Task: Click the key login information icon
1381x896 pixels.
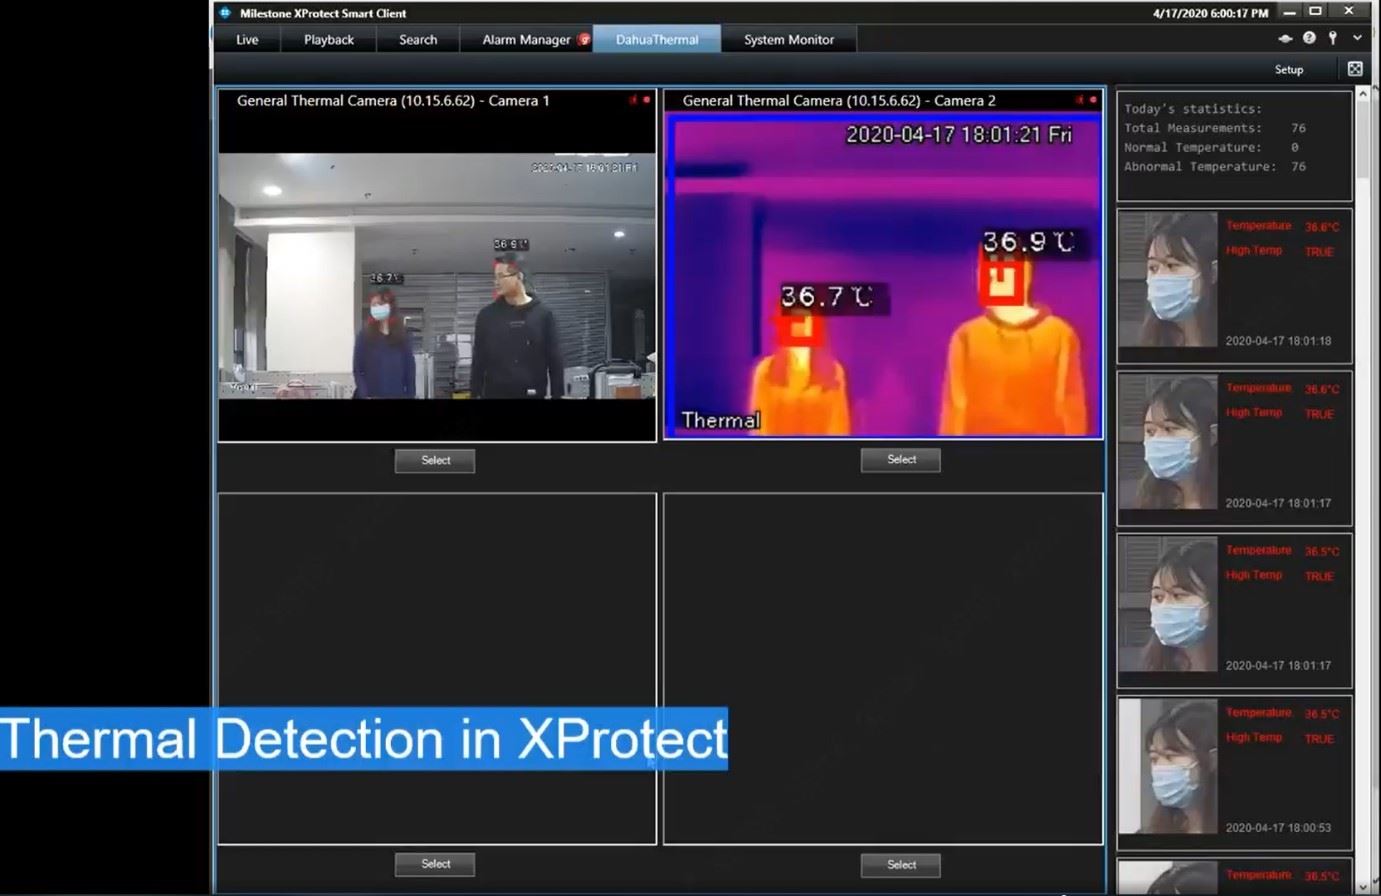Action: click(x=1333, y=38)
